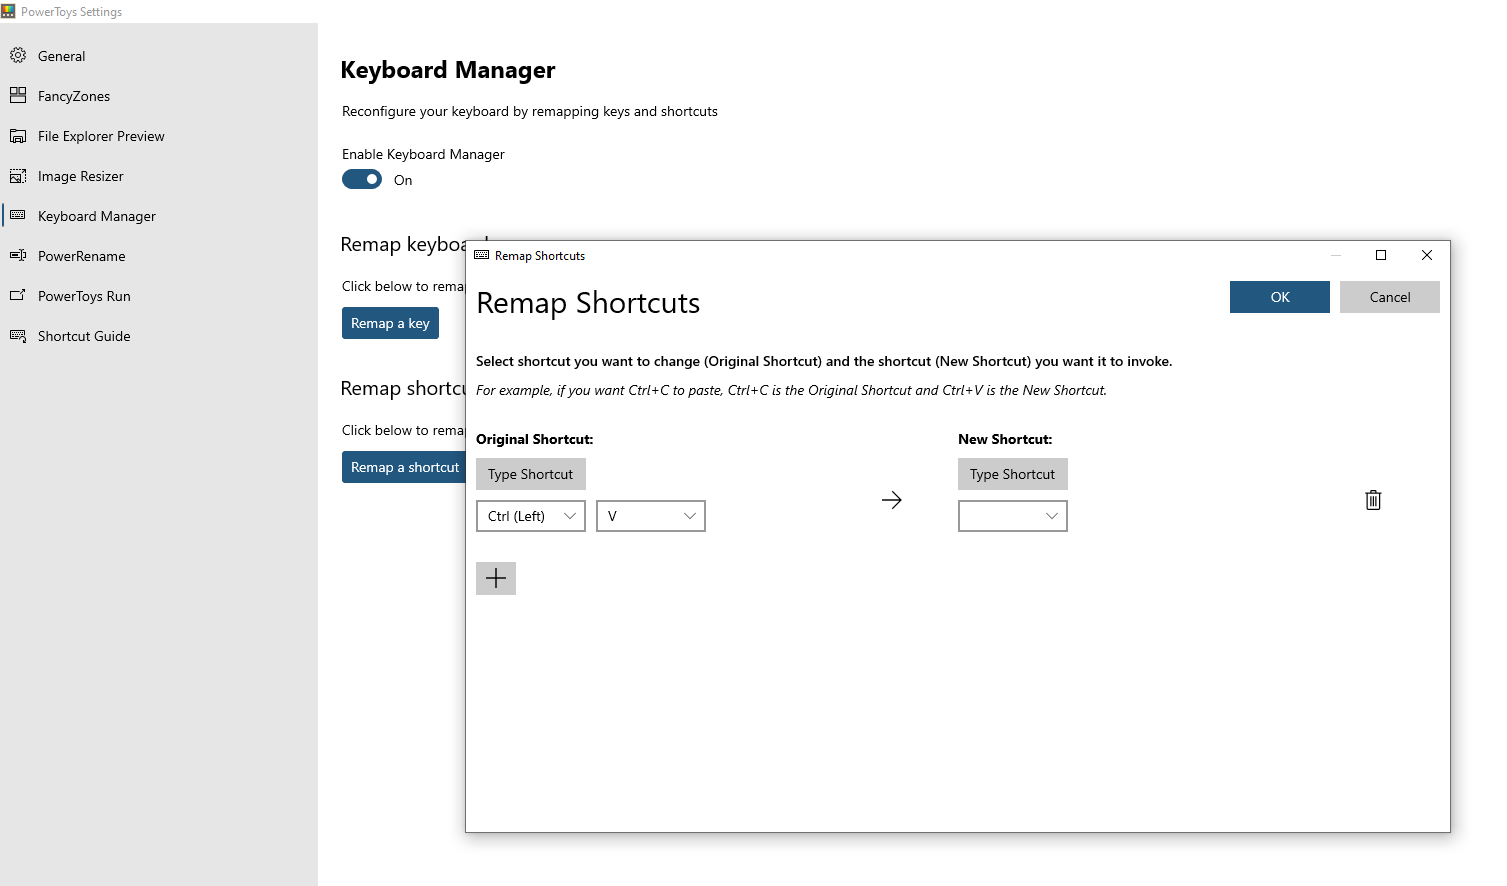The height and width of the screenshot is (886, 1507).
Task: Cancel the Remap Shortcuts dialog
Action: click(x=1389, y=296)
